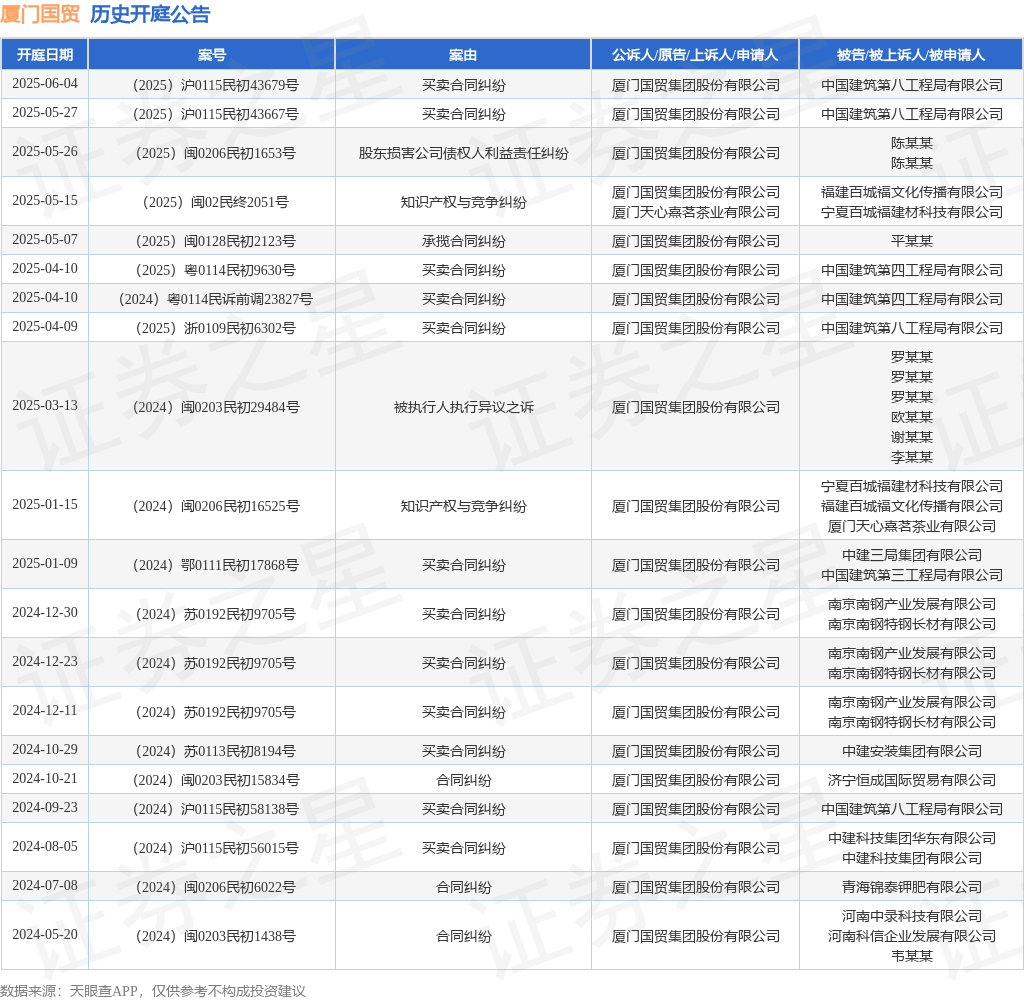Image resolution: width=1024 pixels, height=1000 pixels.
Task: Click the 公诉人/原告/上诉人/申请人 header
Action: point(695,55)
